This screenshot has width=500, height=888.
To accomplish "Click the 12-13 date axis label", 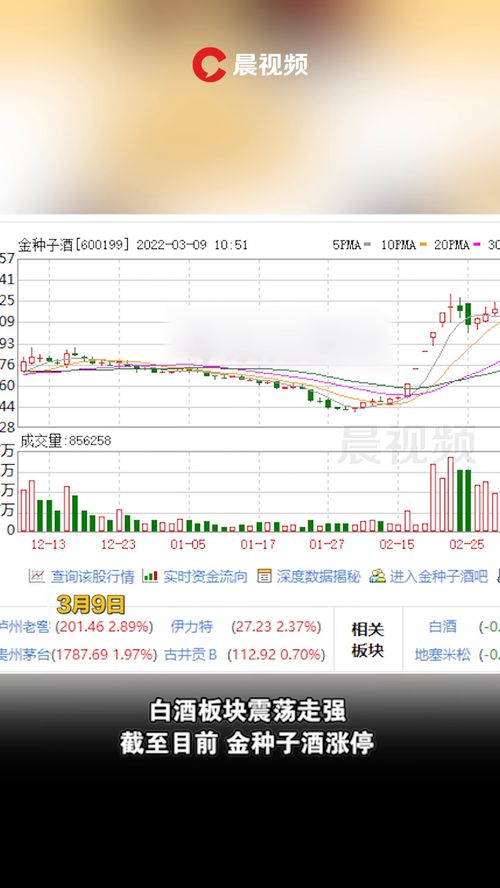I will [x=48, y=544].
